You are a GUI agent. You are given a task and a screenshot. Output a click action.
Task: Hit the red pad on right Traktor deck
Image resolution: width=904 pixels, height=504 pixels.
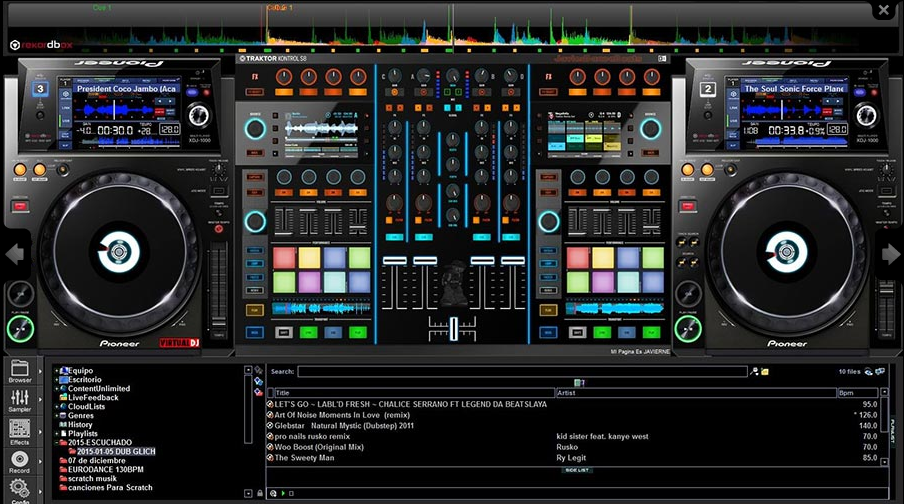coord(578,258)
